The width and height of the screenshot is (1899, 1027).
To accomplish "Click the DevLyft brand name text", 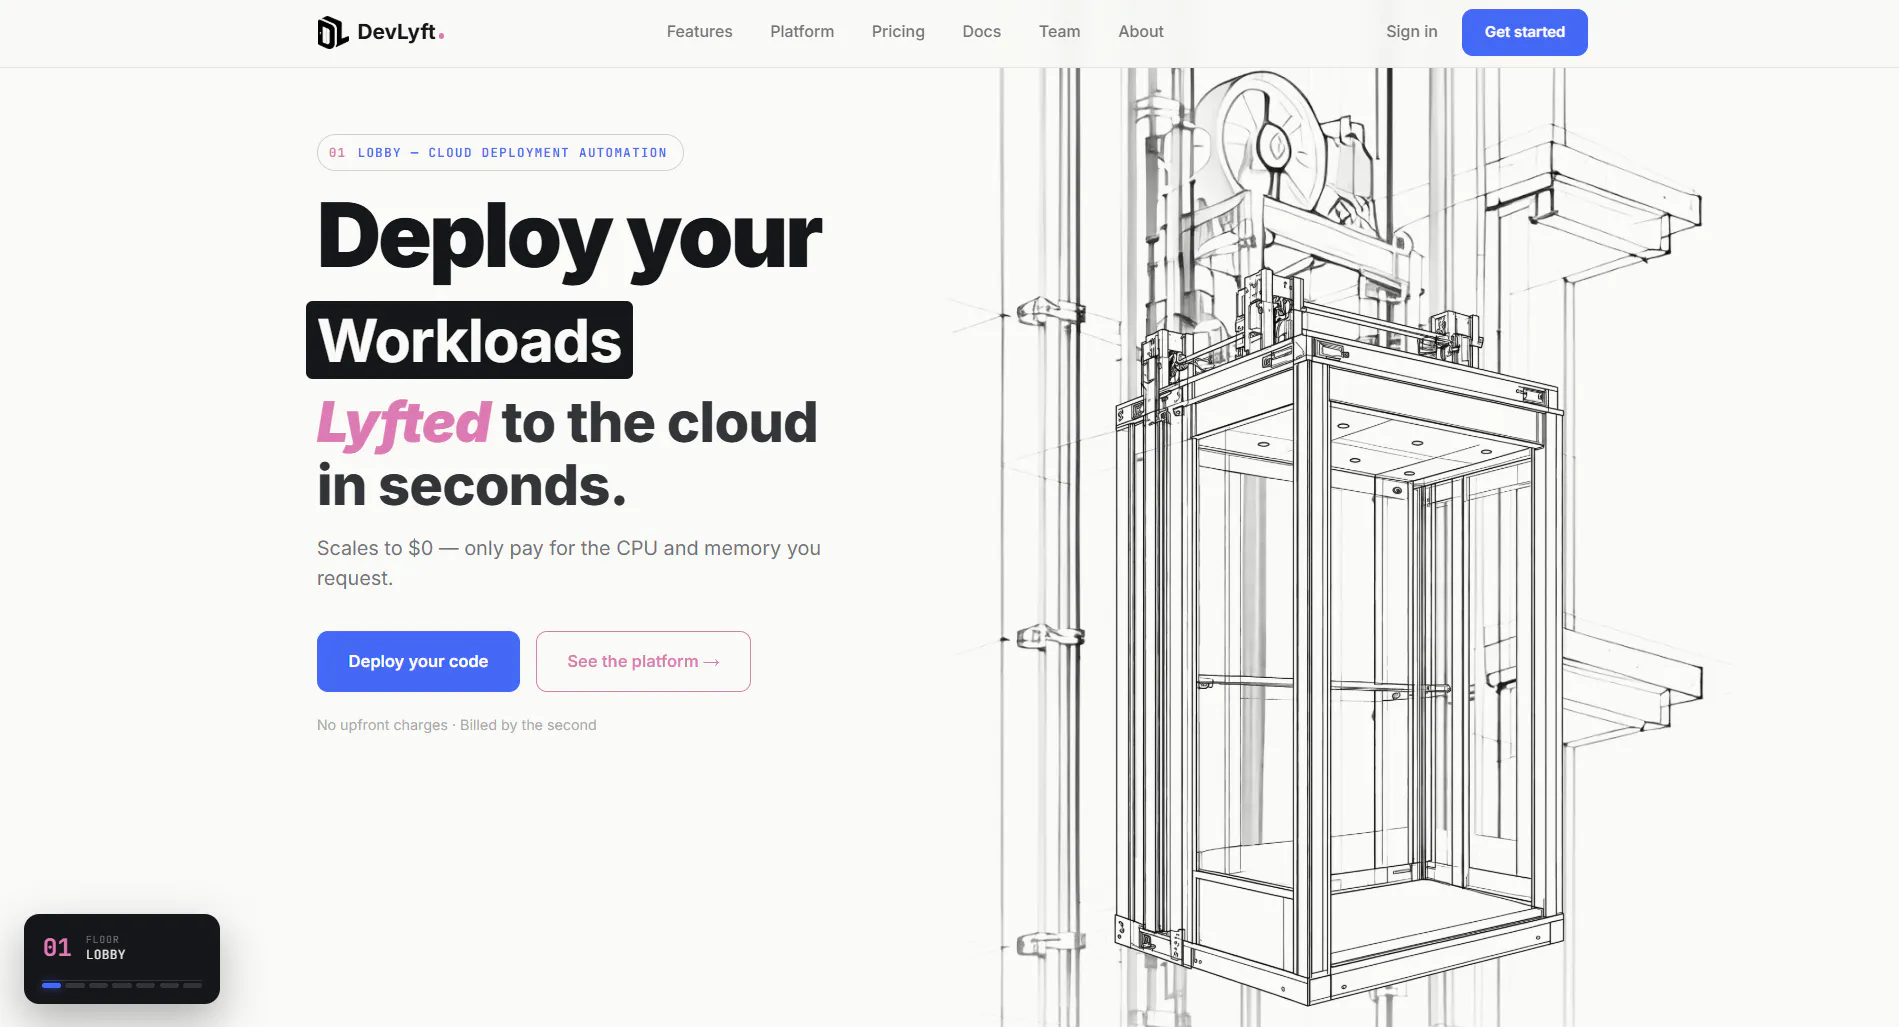I will click(397, 32).
